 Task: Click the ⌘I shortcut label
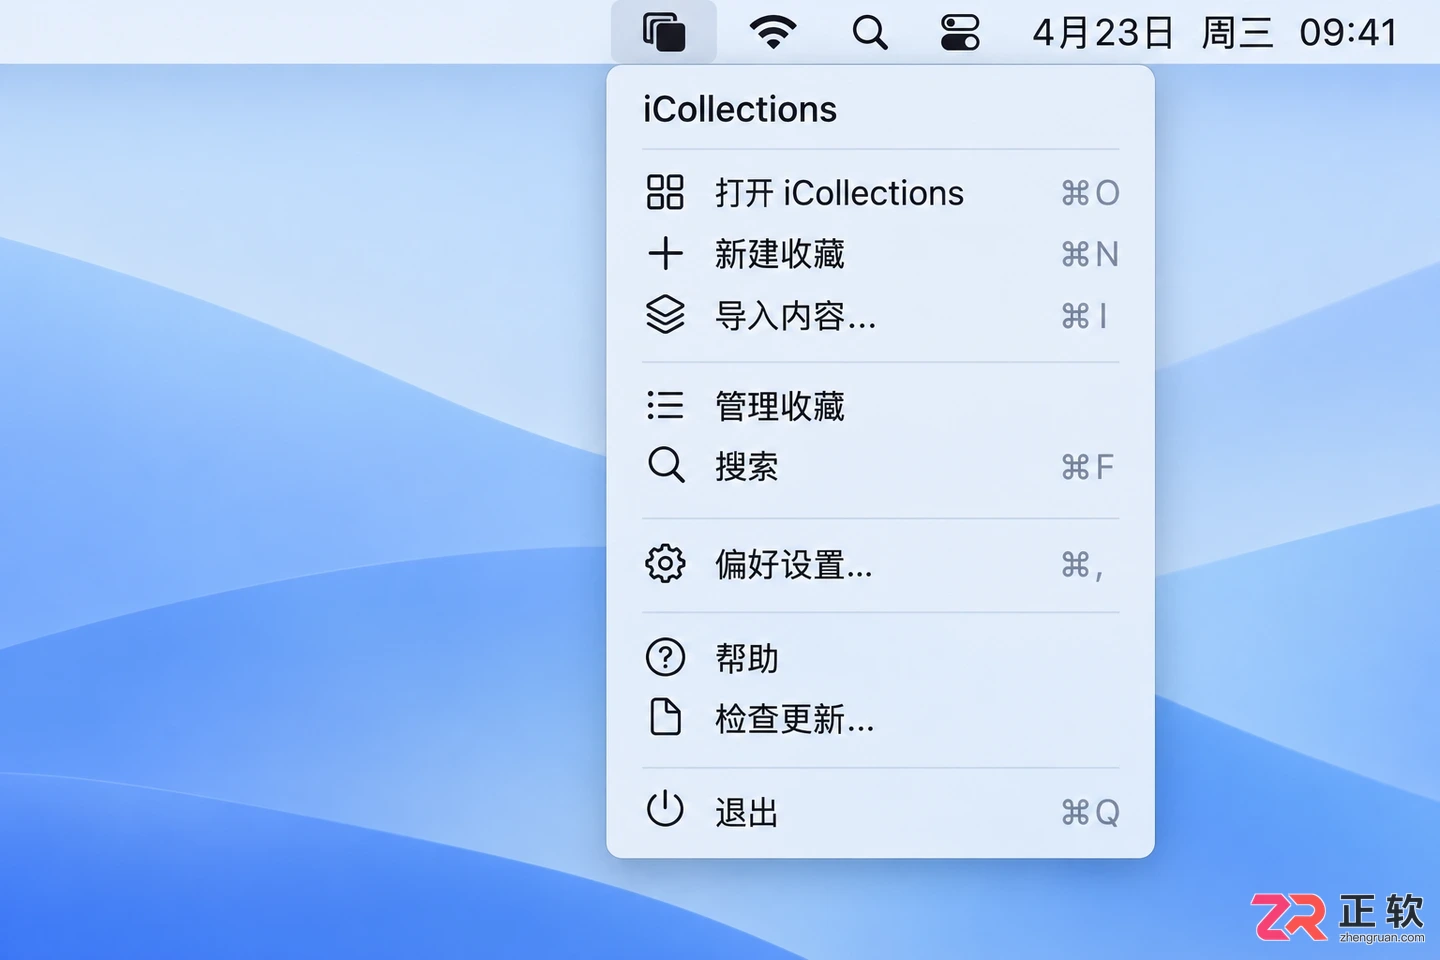[x=1085, y=317]
